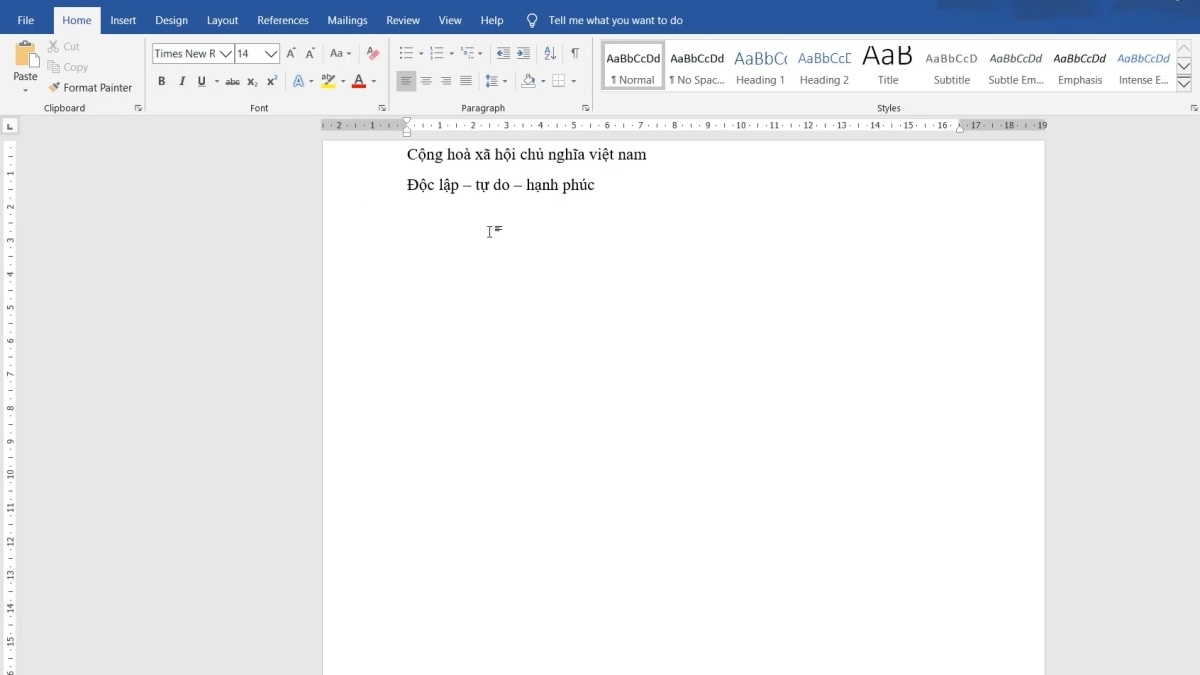The height and width of the screenshot is (675, 1200).
Task: Click the Tell me what you want to do box
Action: coord(615,20)
